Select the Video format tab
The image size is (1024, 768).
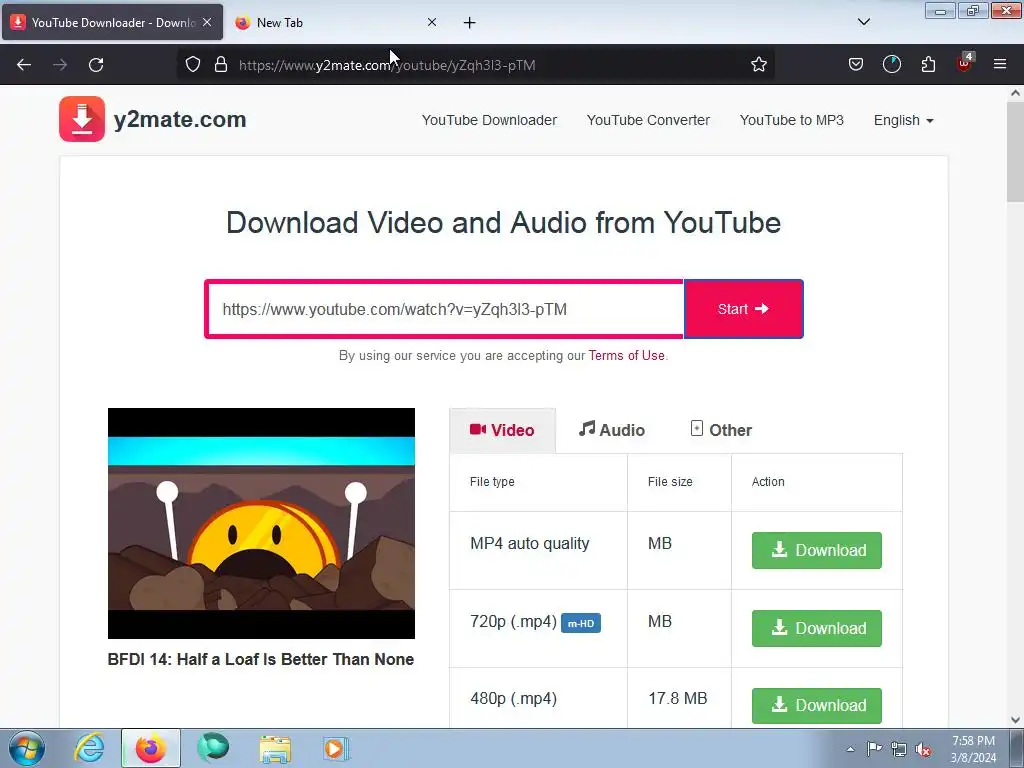click(x=502, y=430)
